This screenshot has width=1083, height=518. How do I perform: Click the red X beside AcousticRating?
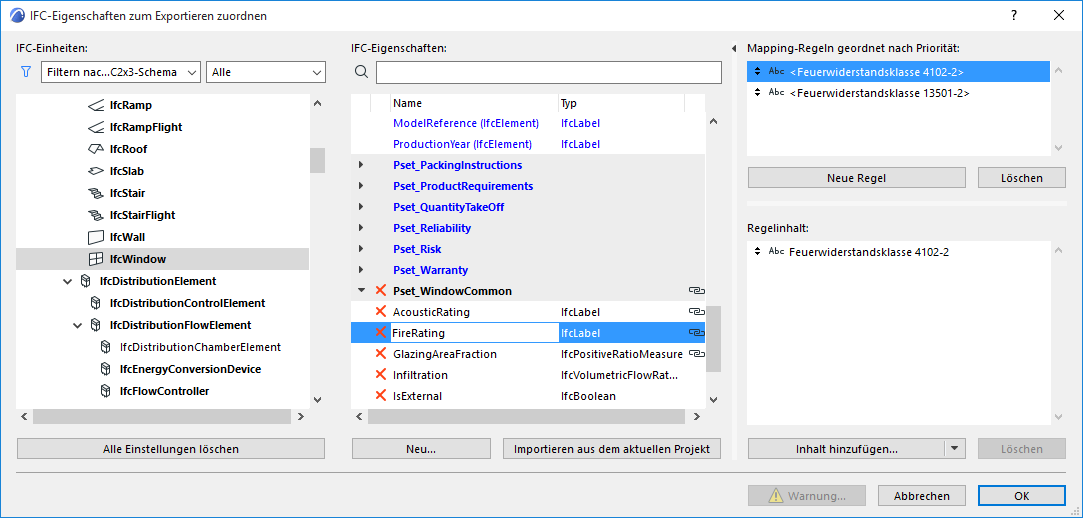coord(380,312)
